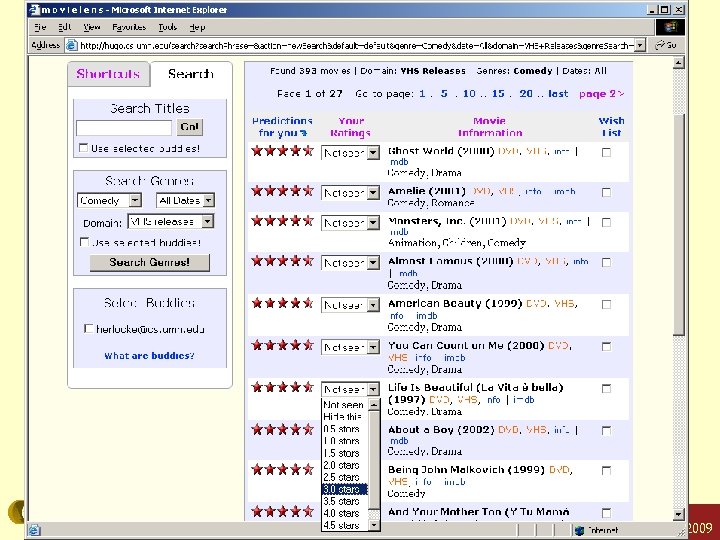The image size is (720, 540).
Task: Expand the address bar history dropdown
Action: click(x=641, y=45)
